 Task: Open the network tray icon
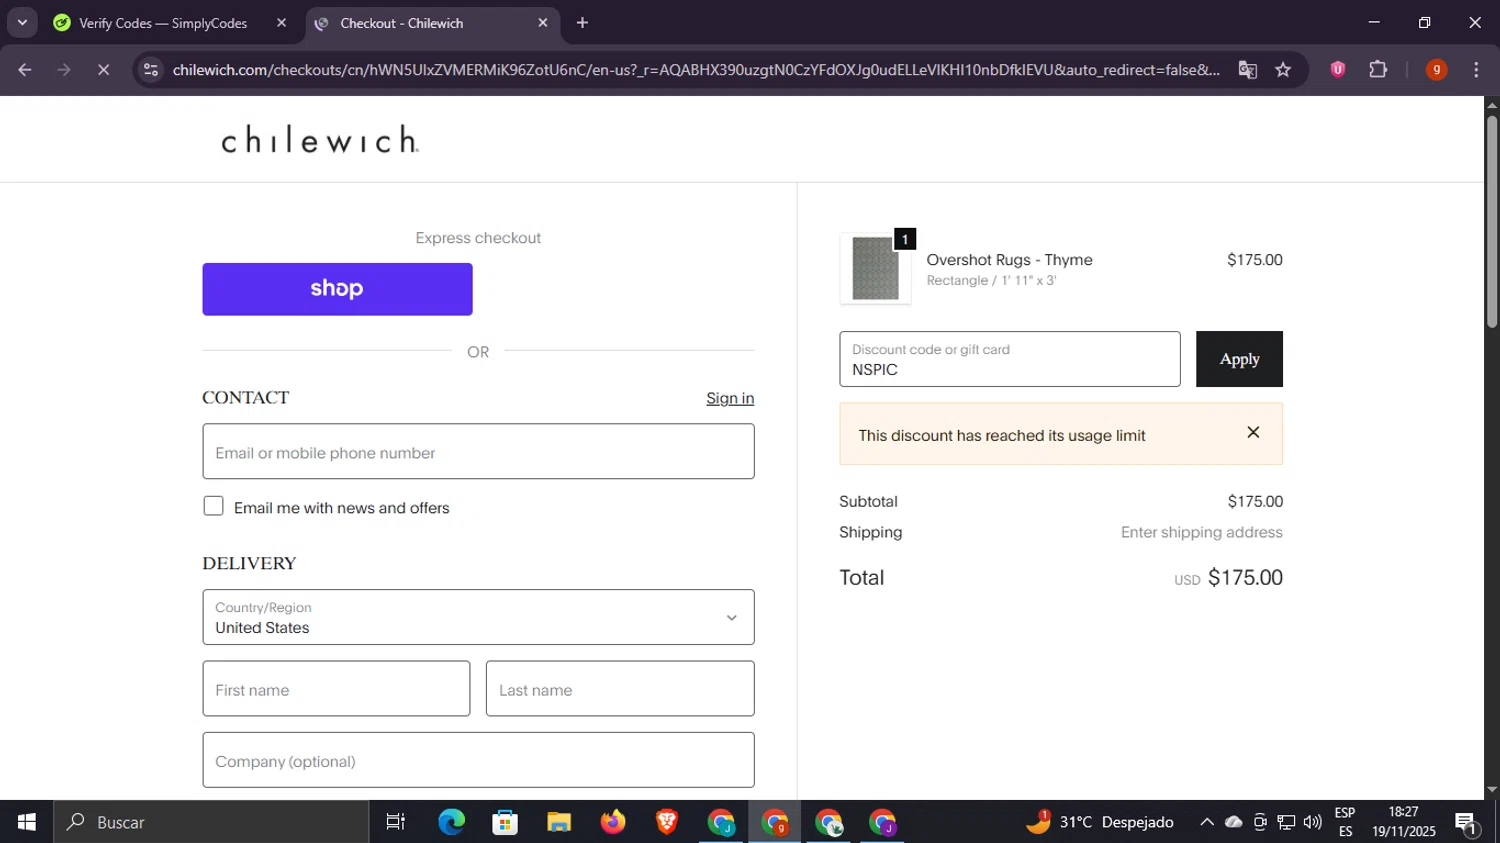click(1287, 822)
